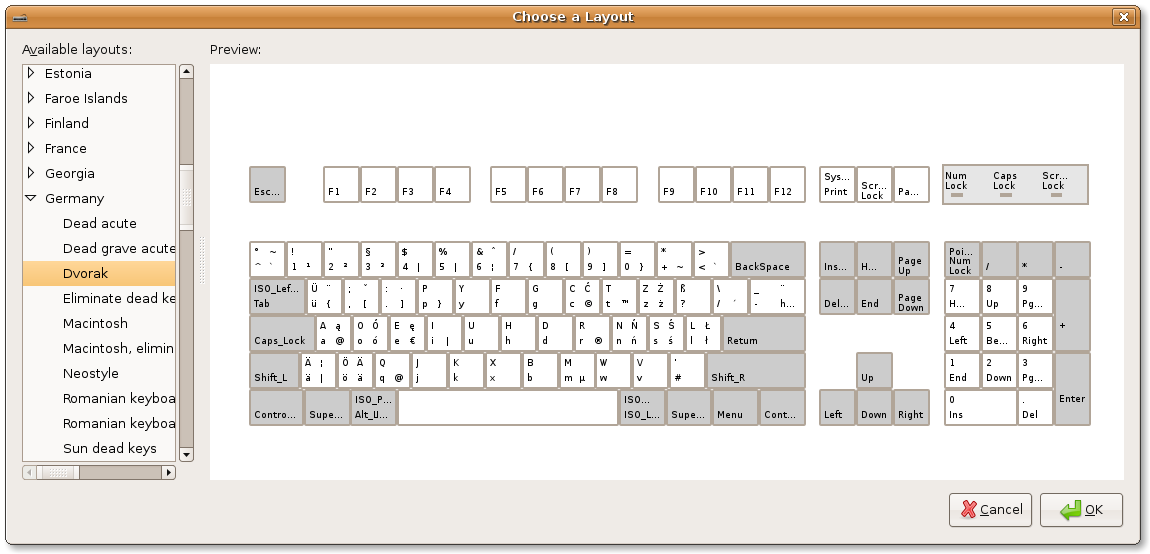Image resolution: width=1150 pixels, height=554 pixels.
Task: Collapse the Germany layout group
Action: point(31,198)
